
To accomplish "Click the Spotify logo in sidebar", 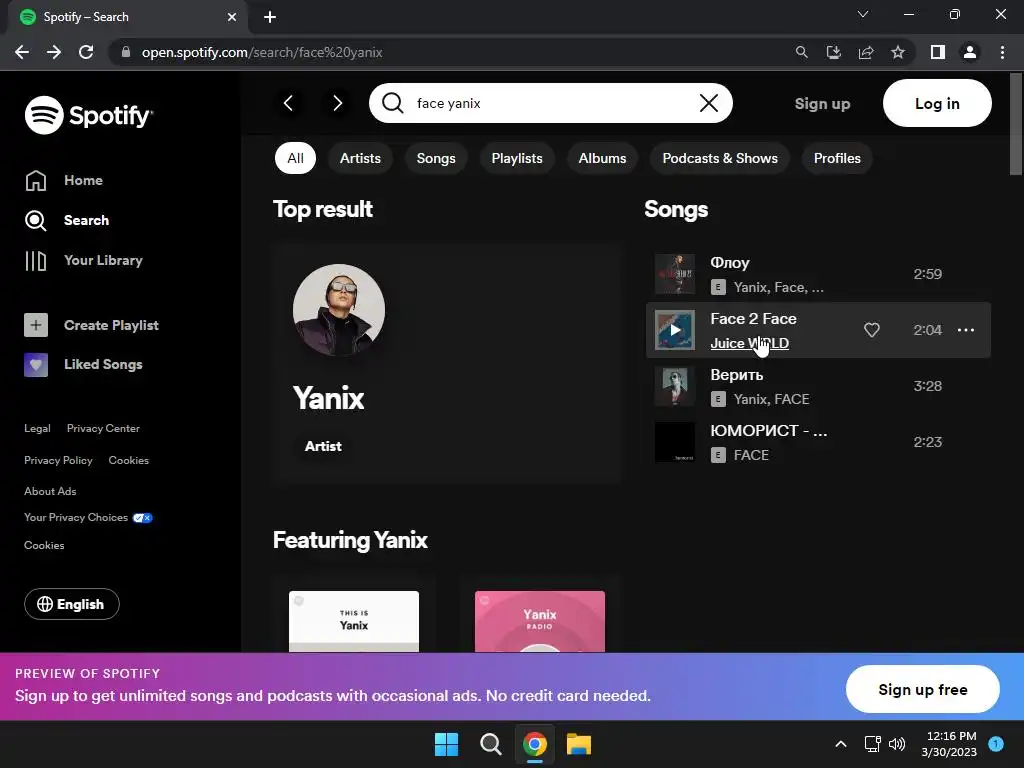I will click(x=89, y=115).
